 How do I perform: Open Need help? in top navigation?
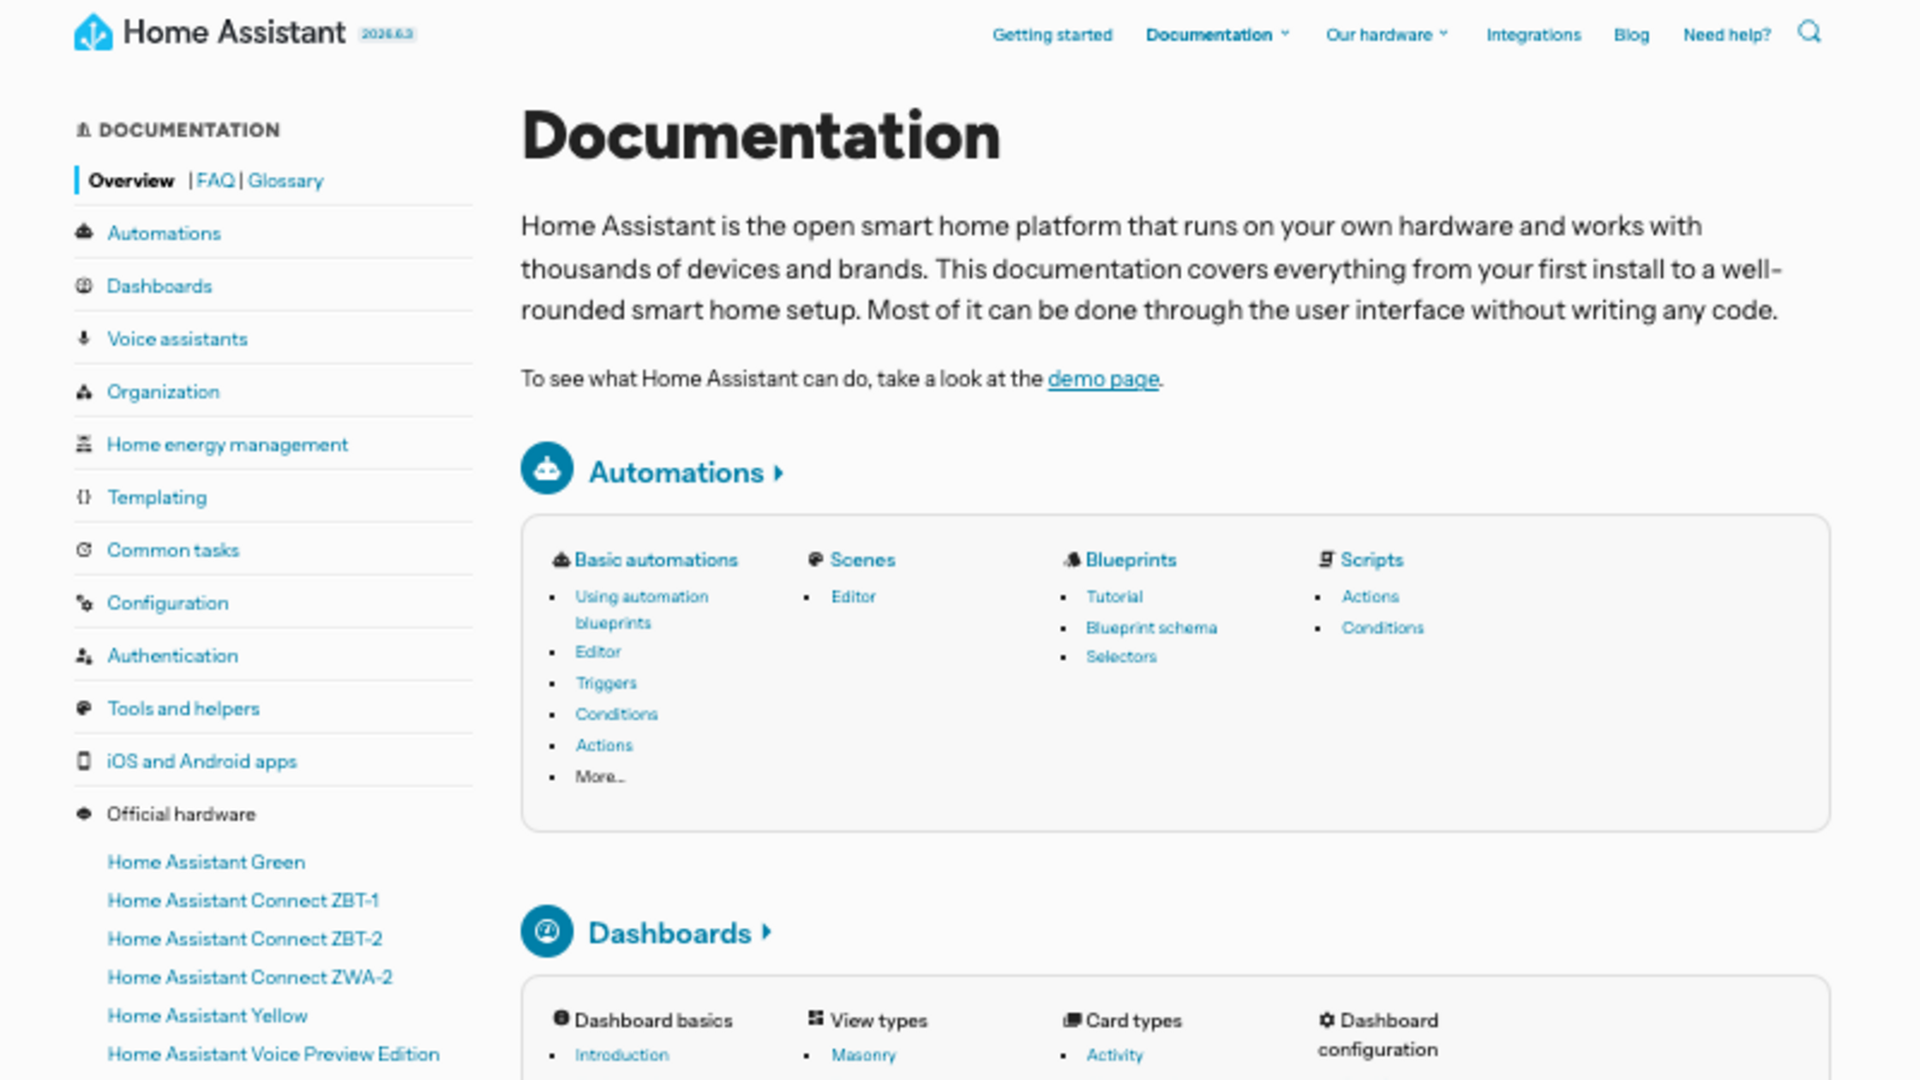click(x=1726, y=35)
